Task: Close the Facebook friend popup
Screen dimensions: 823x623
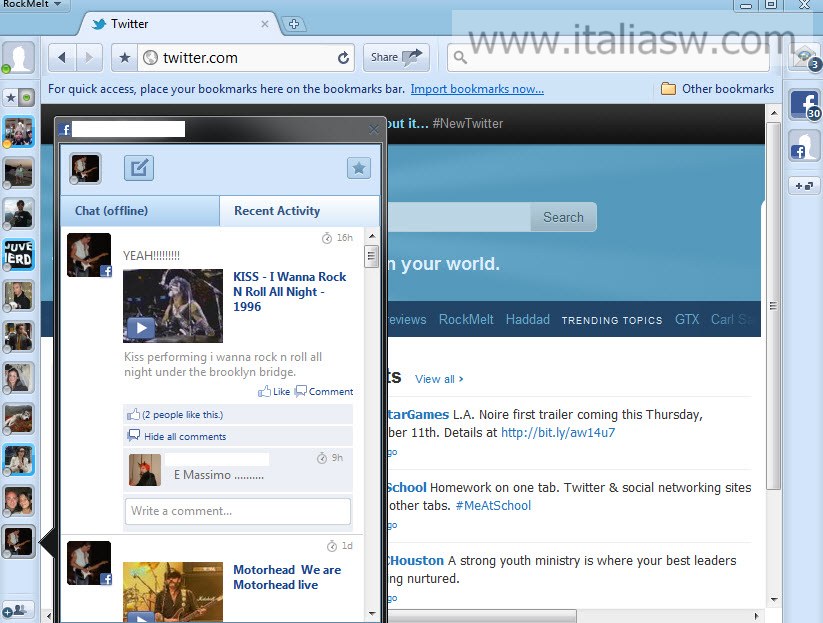Action: [x=374, y=129]
